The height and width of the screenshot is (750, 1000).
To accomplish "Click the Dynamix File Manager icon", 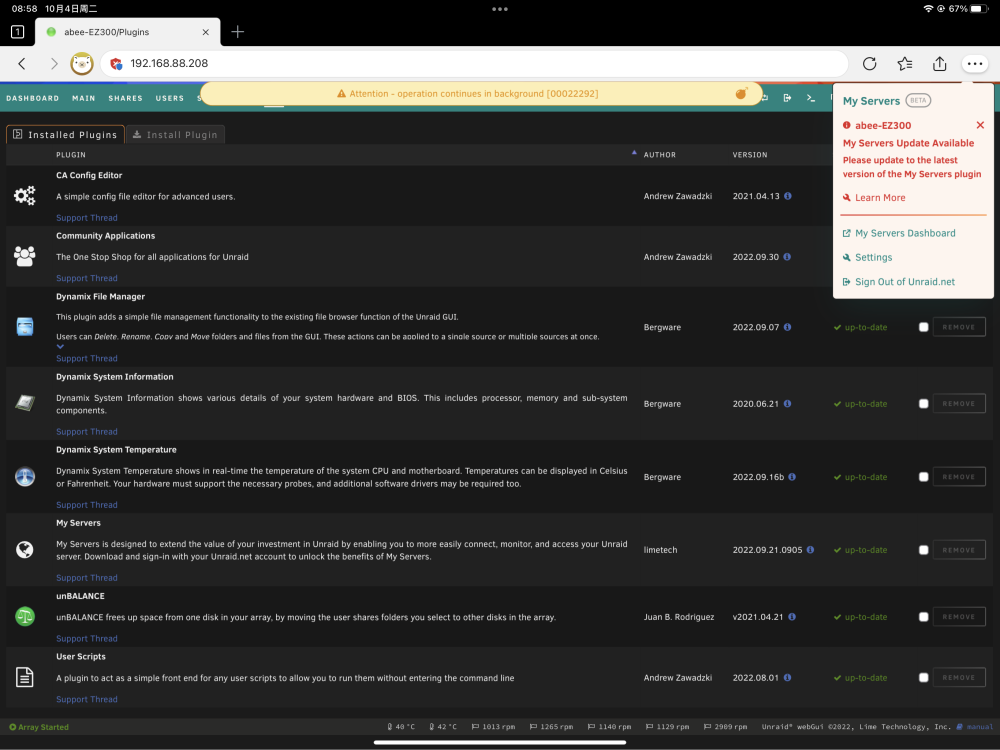I will pyautogui.click(x=25, y=327).
